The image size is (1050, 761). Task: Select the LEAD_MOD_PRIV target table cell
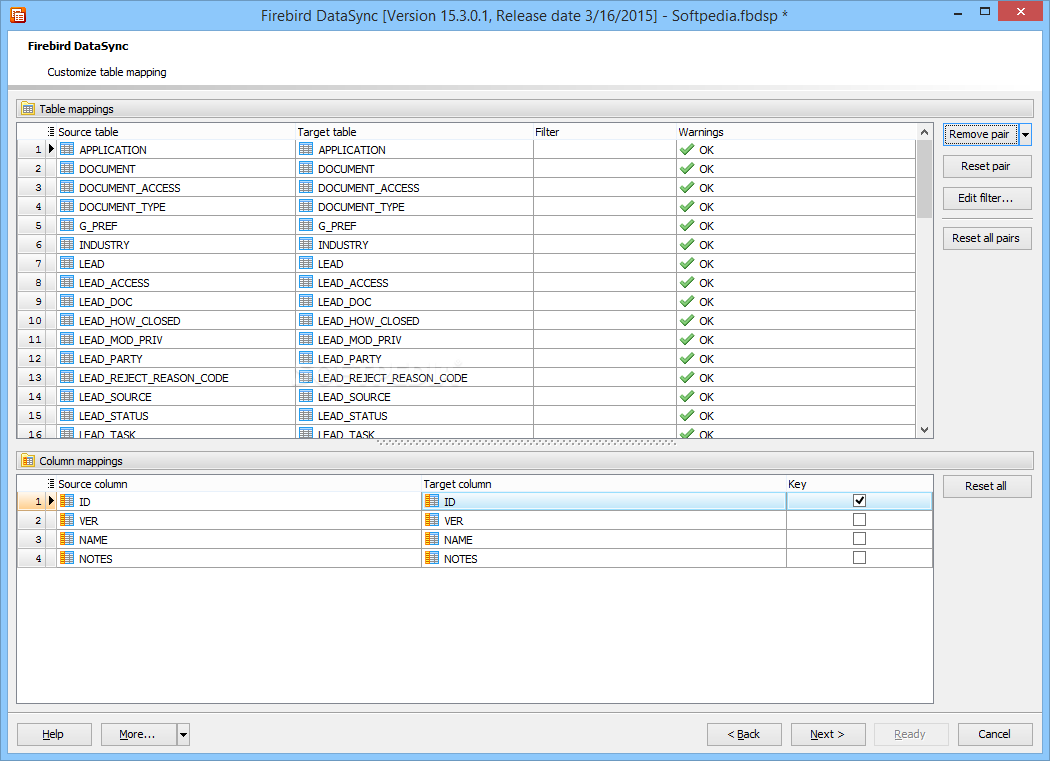(x=414, y=340)
